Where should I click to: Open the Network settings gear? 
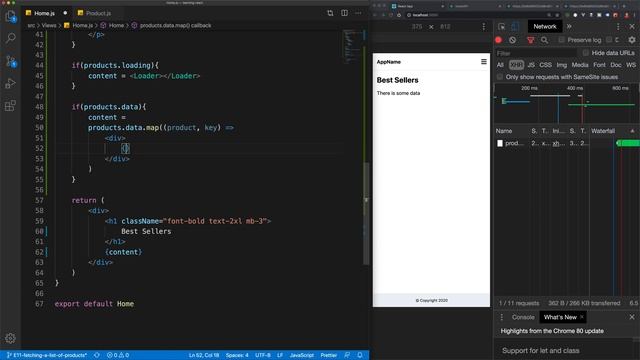632,40
